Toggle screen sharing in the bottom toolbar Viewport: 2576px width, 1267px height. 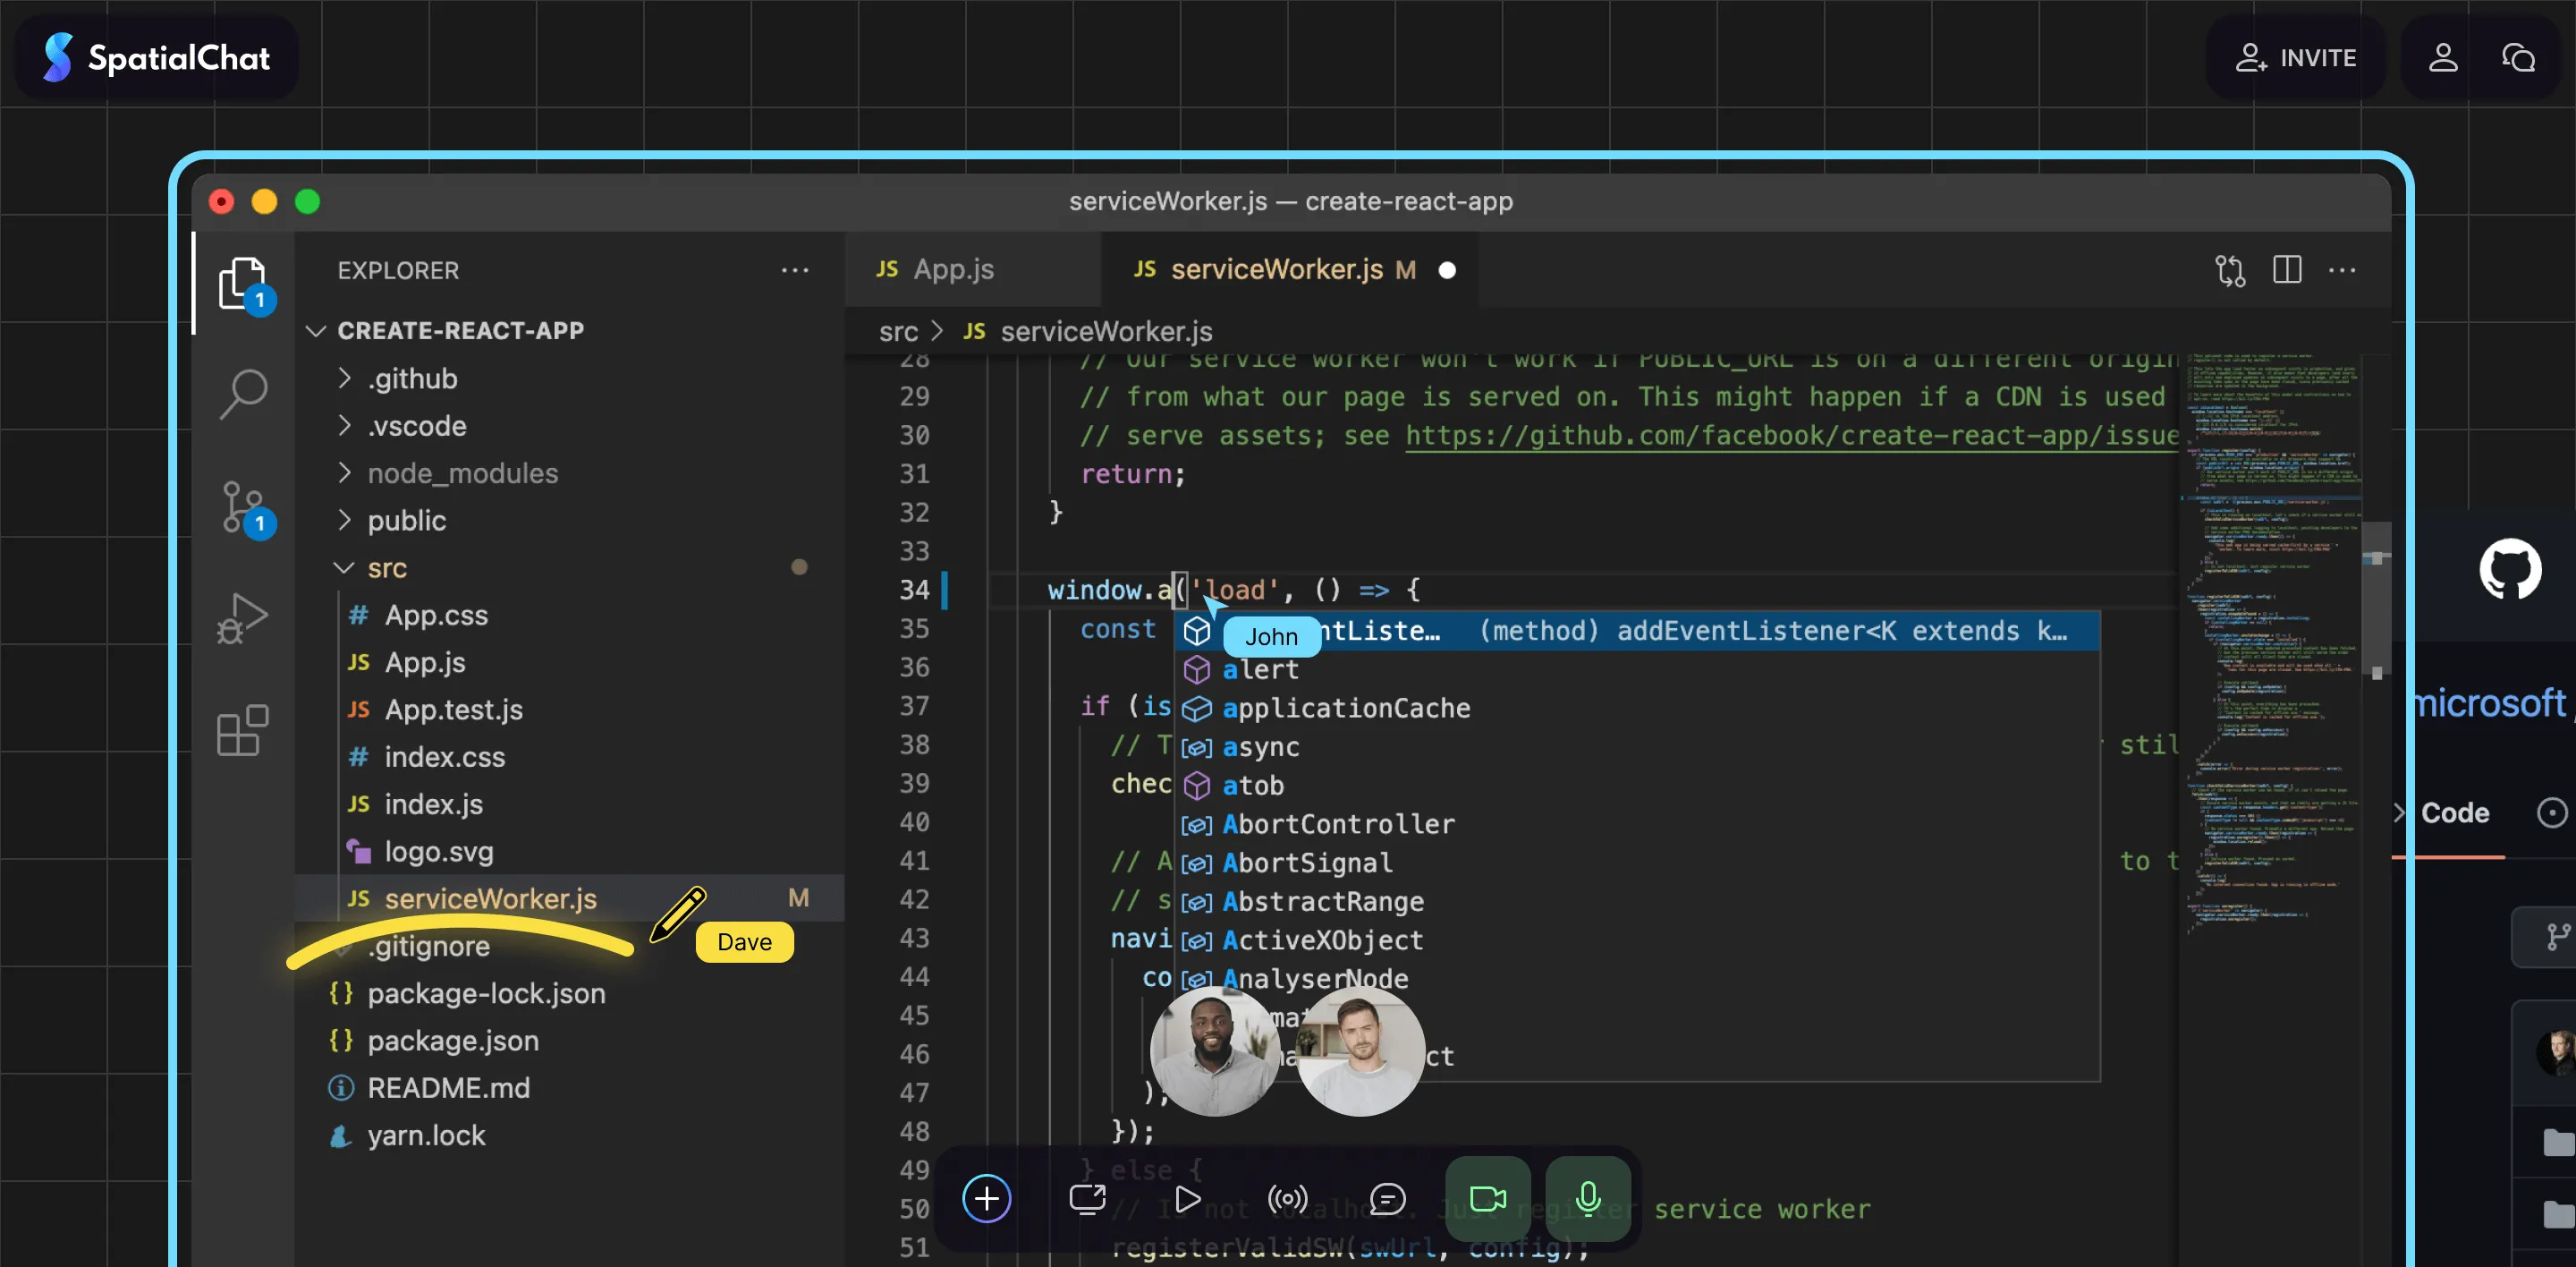pyautogui.click(x=1087, y=1199)
